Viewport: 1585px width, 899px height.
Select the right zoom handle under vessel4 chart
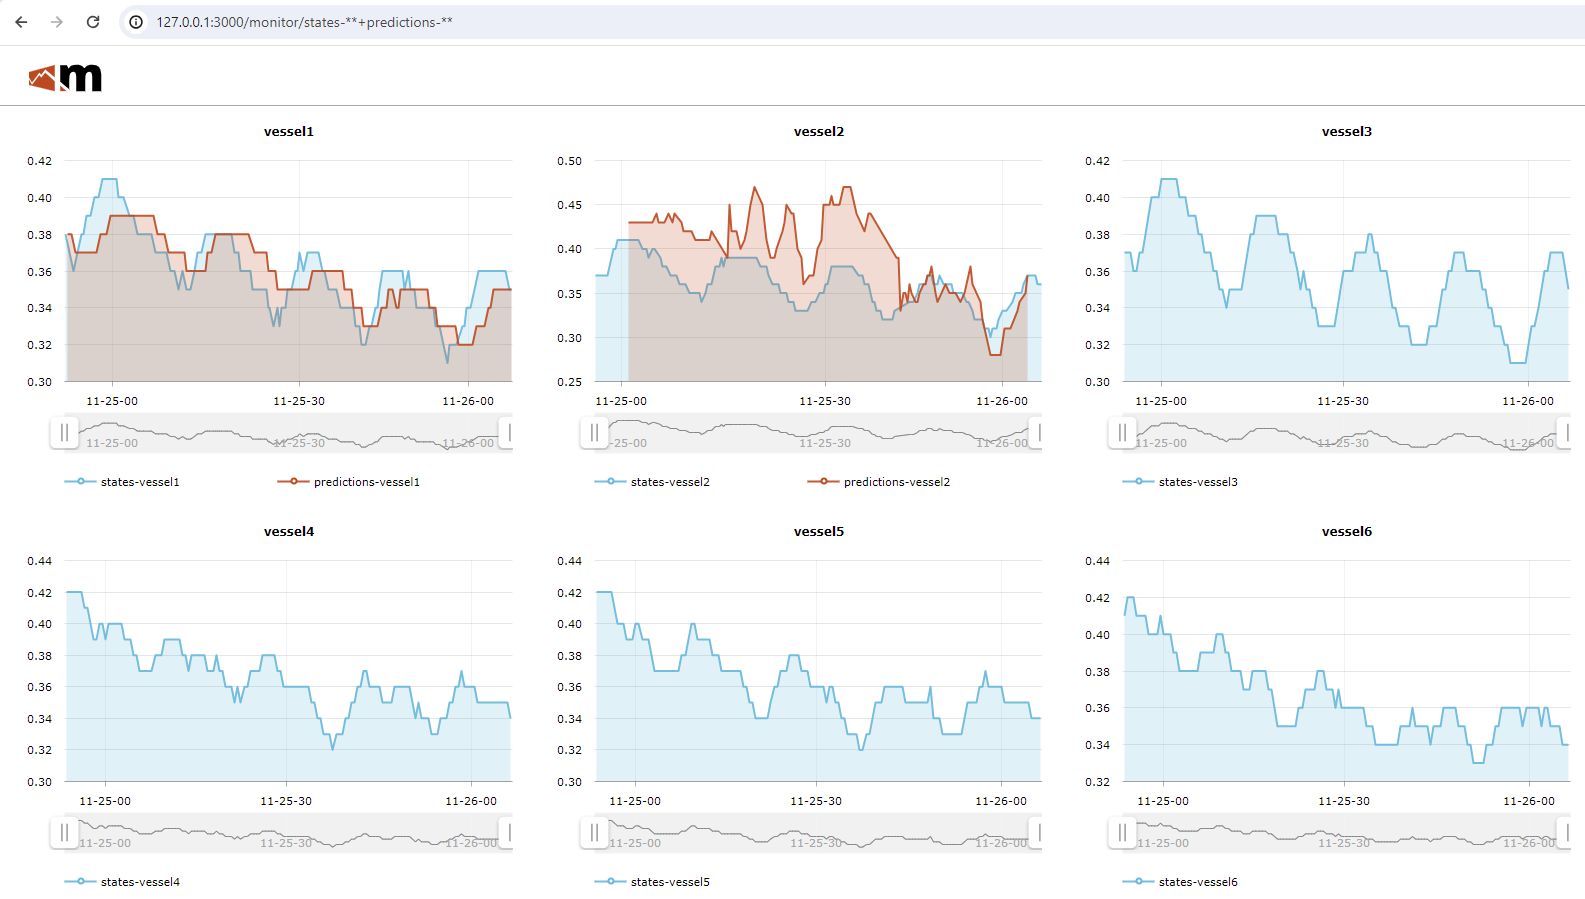coord(508,833)
